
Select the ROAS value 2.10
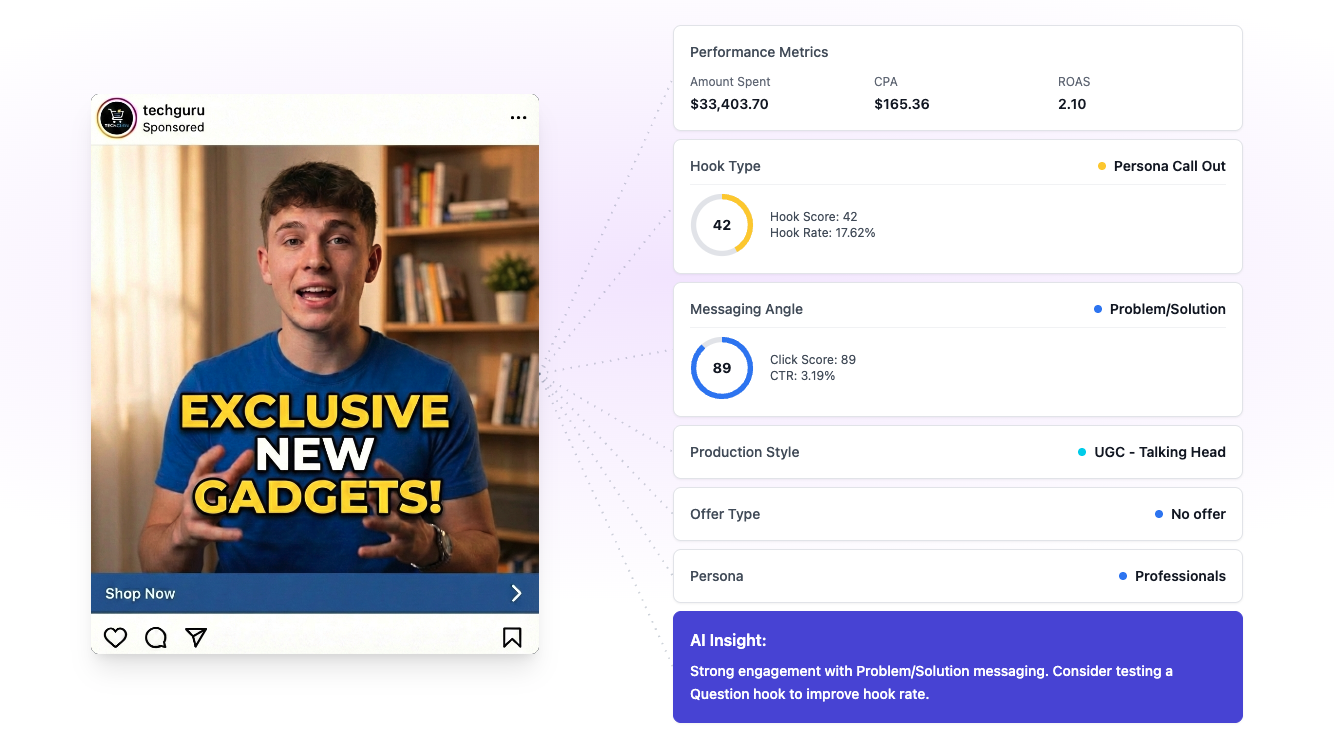1072,104
